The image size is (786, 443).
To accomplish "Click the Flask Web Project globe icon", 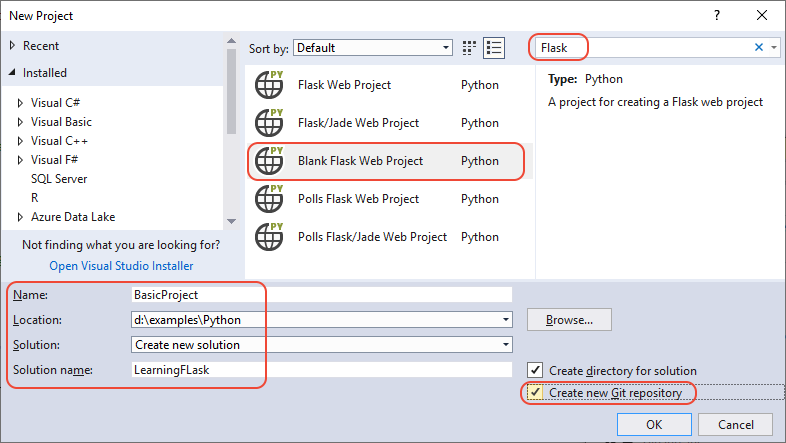I will (x=270, y=85).
